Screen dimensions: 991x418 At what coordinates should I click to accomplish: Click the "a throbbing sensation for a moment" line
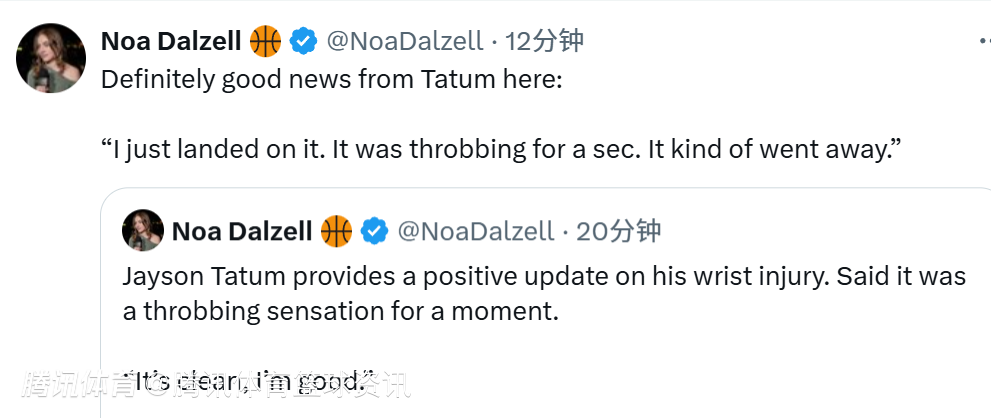click(x=340, y=310)
